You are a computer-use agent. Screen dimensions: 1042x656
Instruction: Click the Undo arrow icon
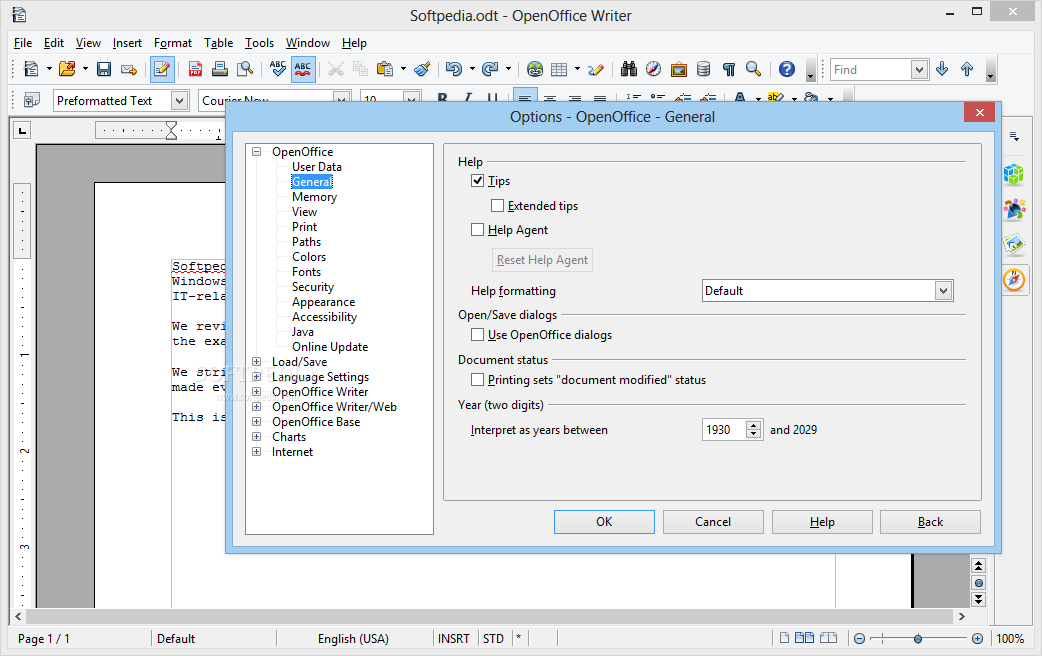coord(454,69)
